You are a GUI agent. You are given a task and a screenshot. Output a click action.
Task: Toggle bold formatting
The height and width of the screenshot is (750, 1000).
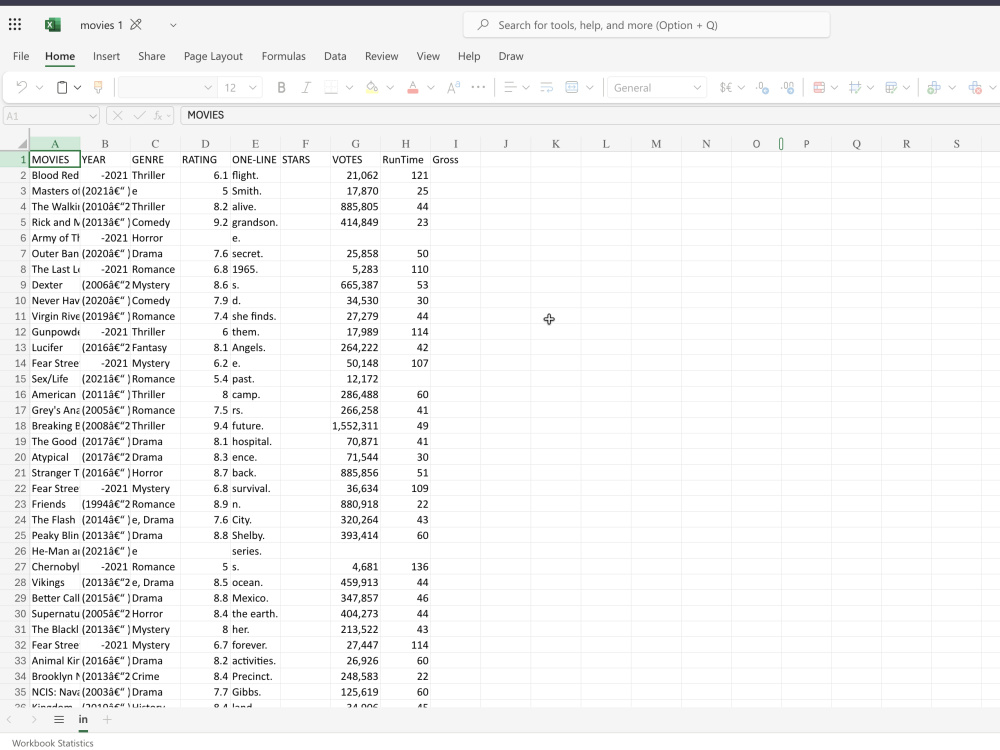(x=281, y=87)
